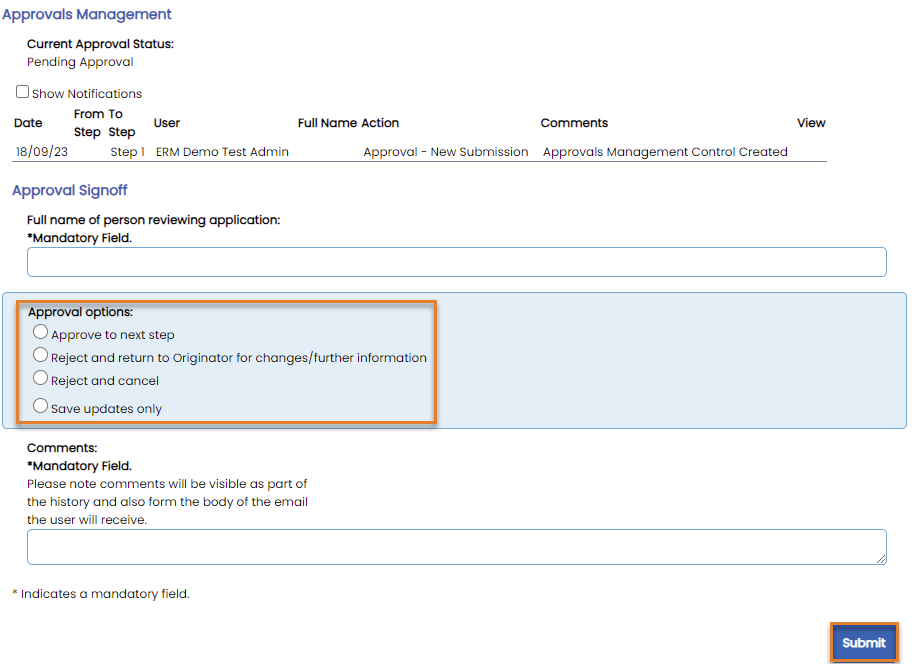Click the Action column header
The width and height of the screenshot is (923, 664).
380,123
